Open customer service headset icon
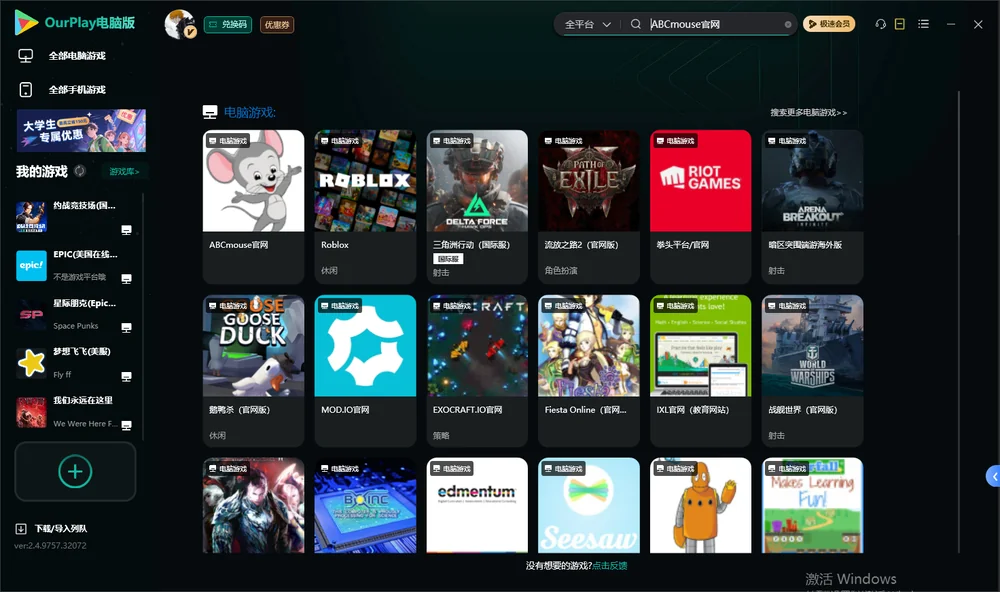This screenshot has height=592, width=1000. pos(881,24)
